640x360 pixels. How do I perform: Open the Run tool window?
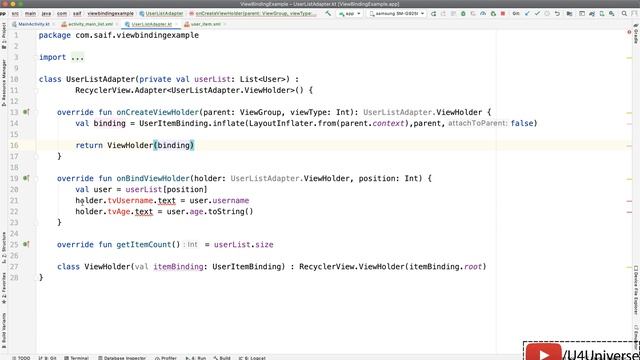tap(196, 358)
